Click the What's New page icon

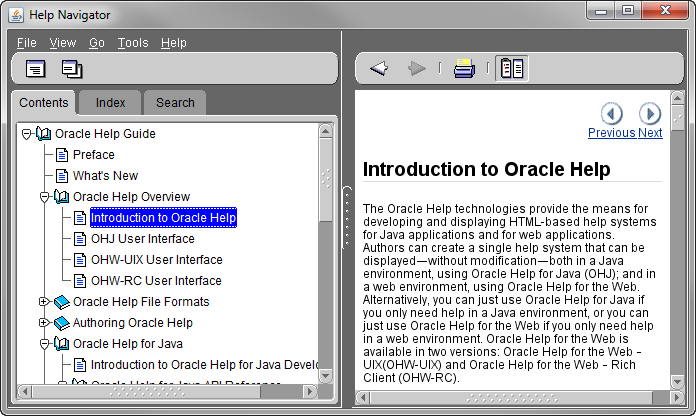pyautogui.click(x=62, y=176)
